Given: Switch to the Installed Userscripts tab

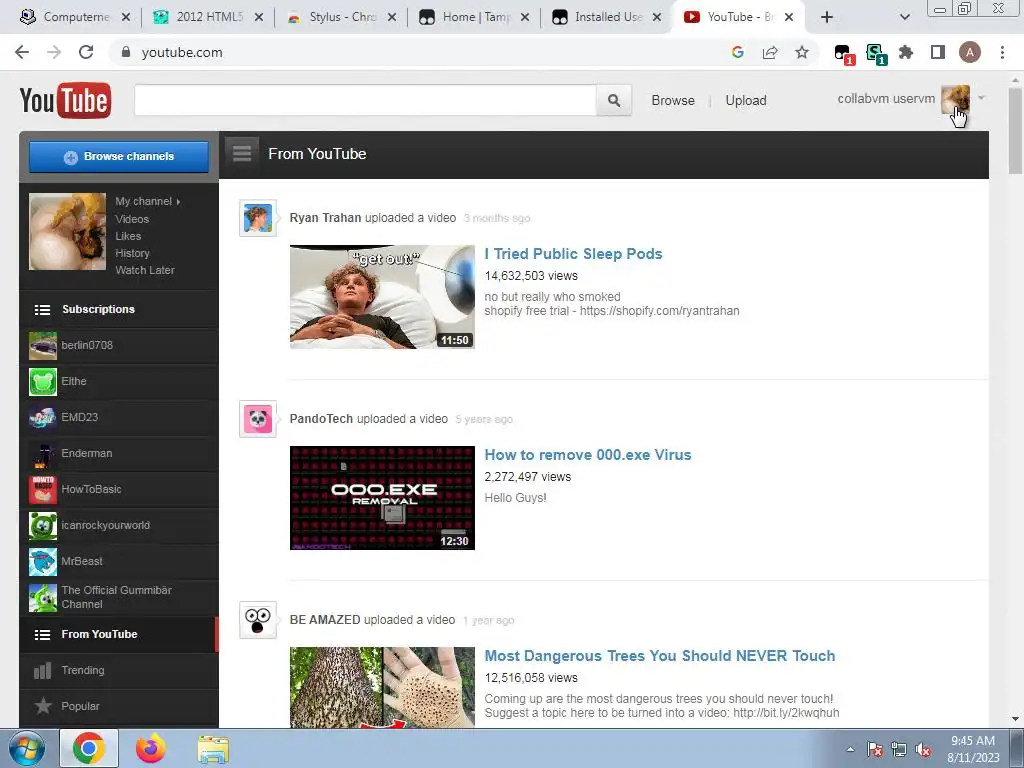Looking at the screenshot, I should click(607, 17).
